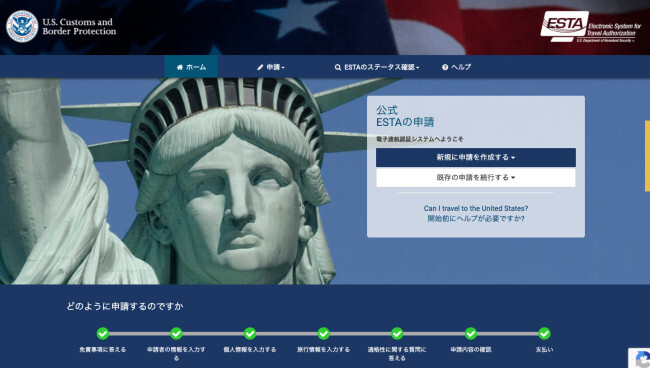The width and height of the screenshot is (650, 368).
Task: Click the 個人情報を入力する step label
Action: [250, 349]
